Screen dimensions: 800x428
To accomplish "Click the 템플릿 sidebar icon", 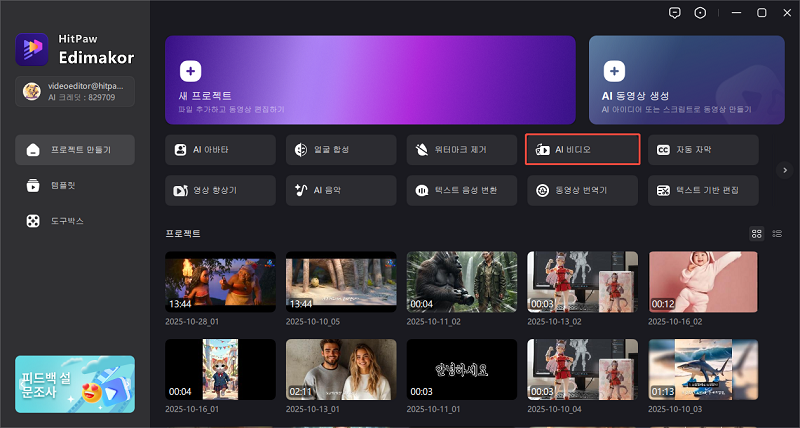I will pyautogui.click(x=33, y=185).
